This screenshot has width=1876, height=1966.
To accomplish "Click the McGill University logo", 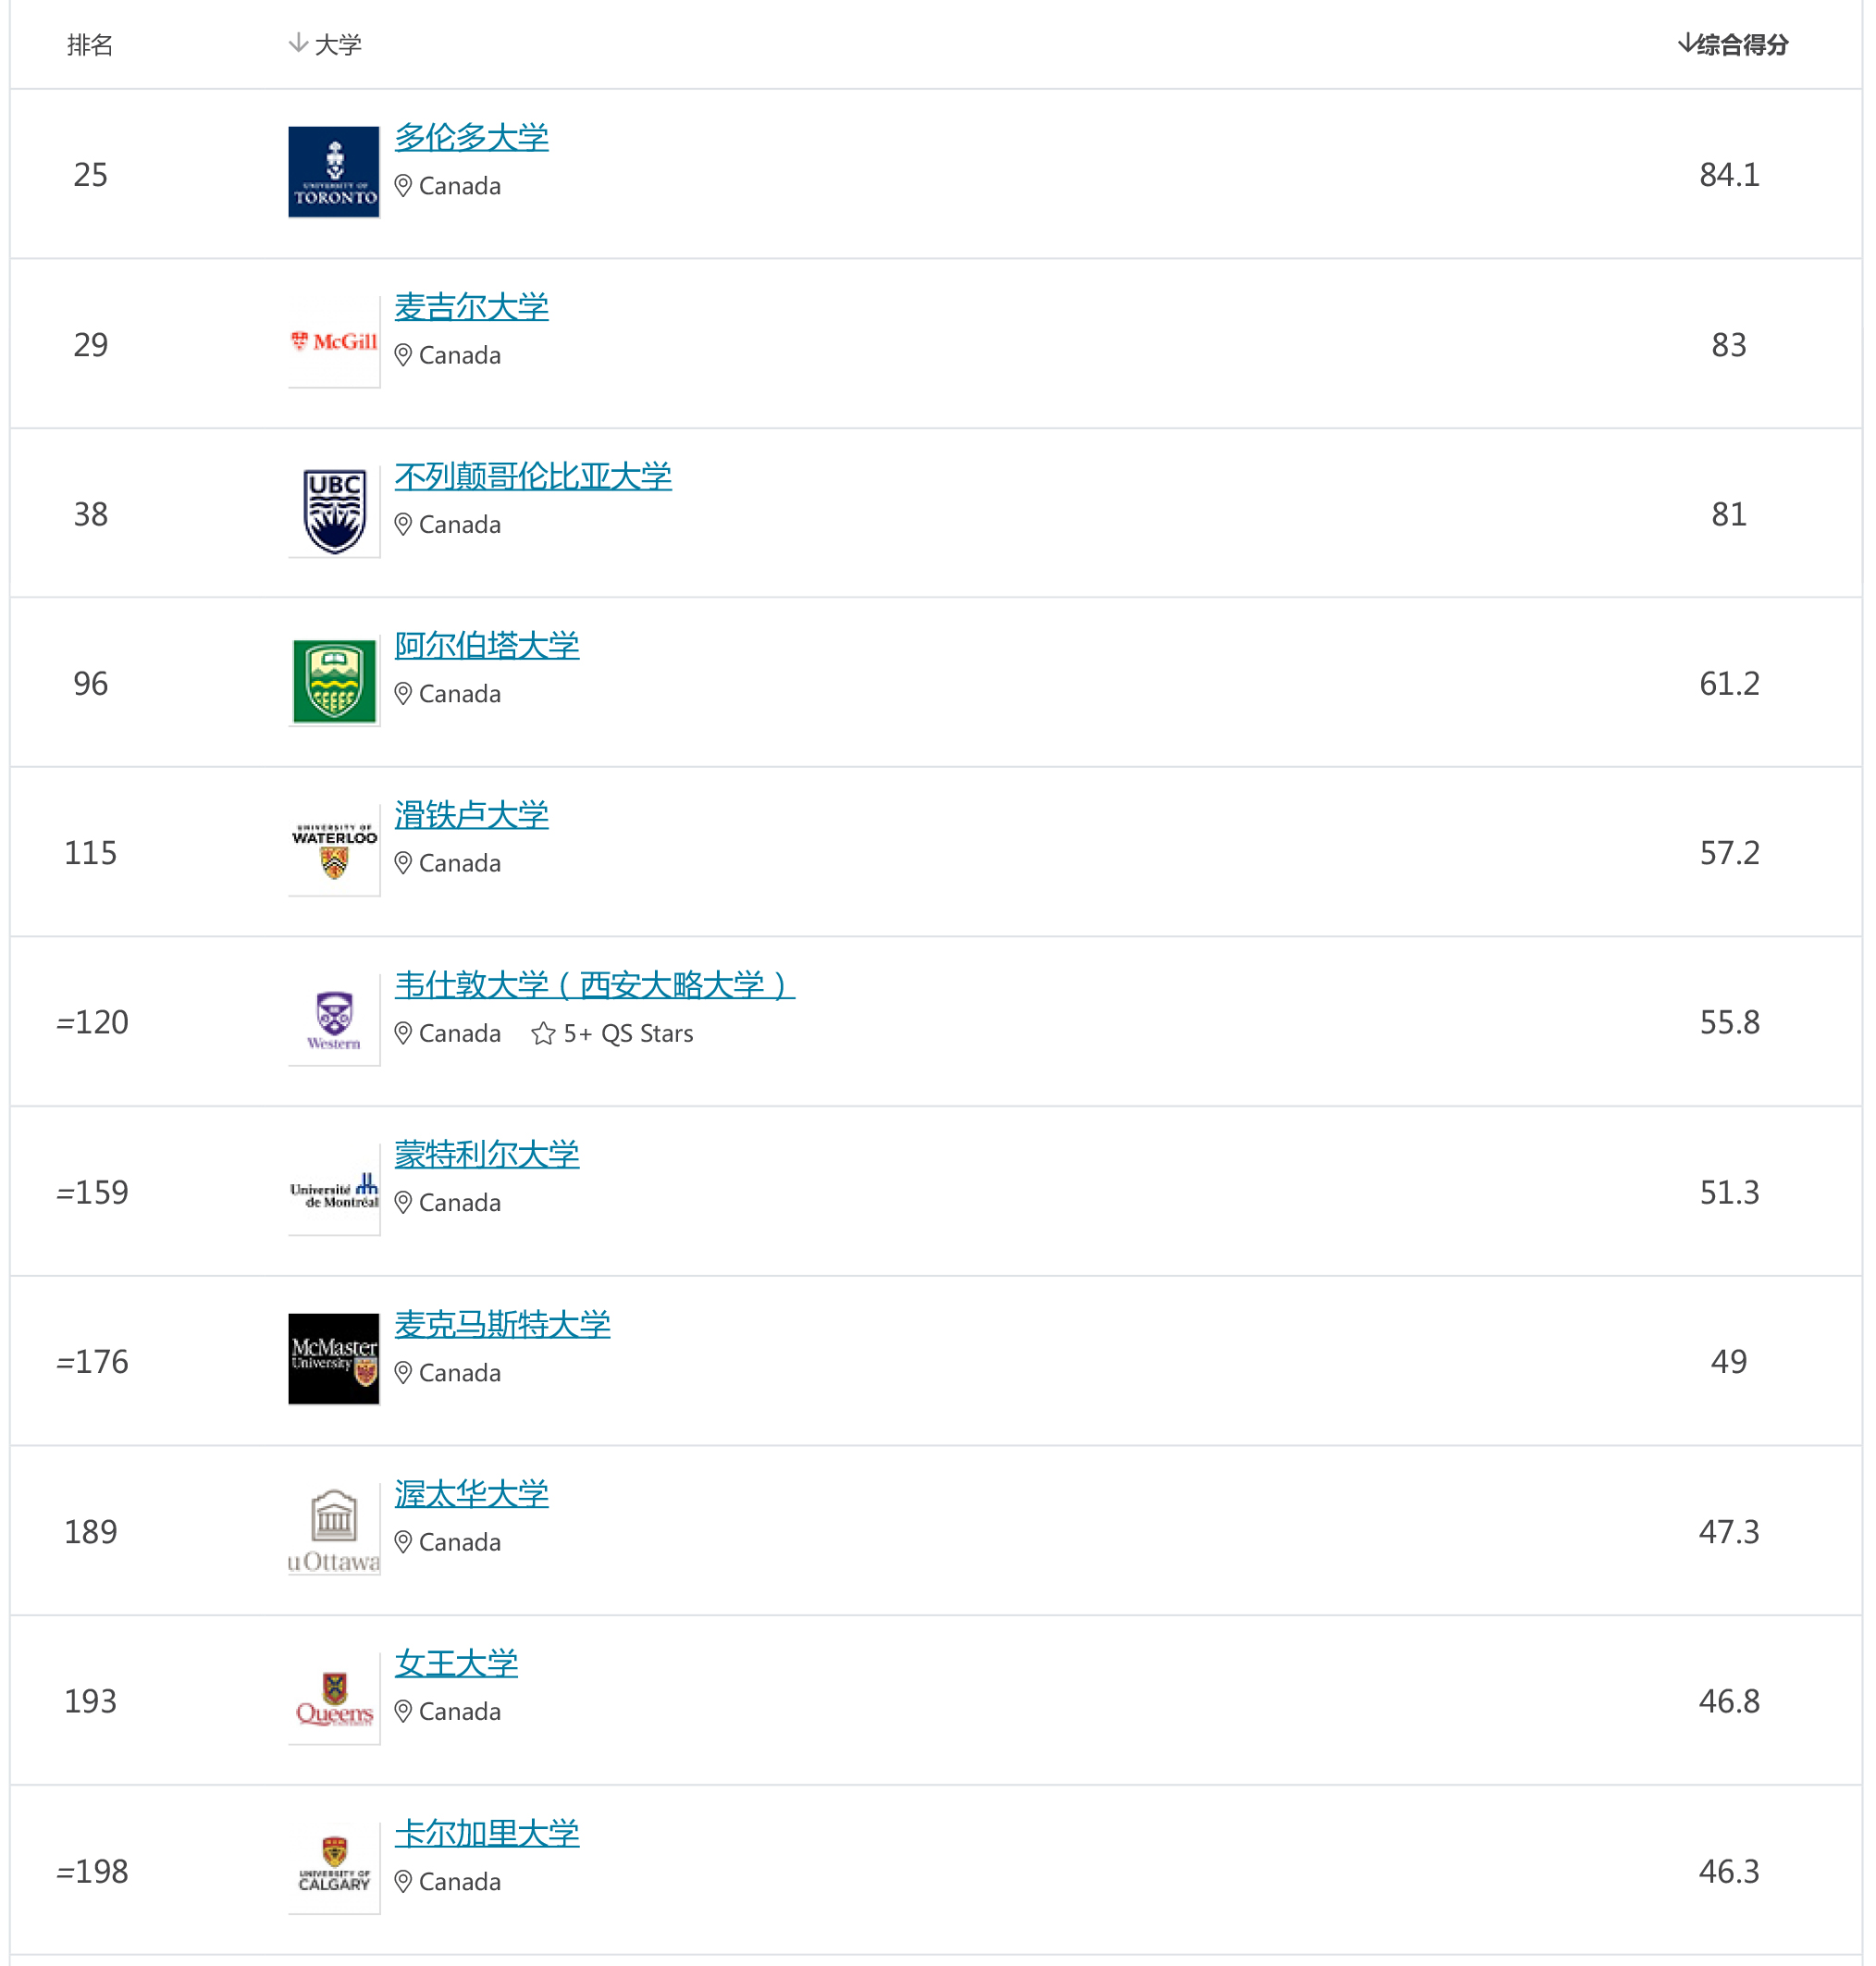I will coord(333,342).
